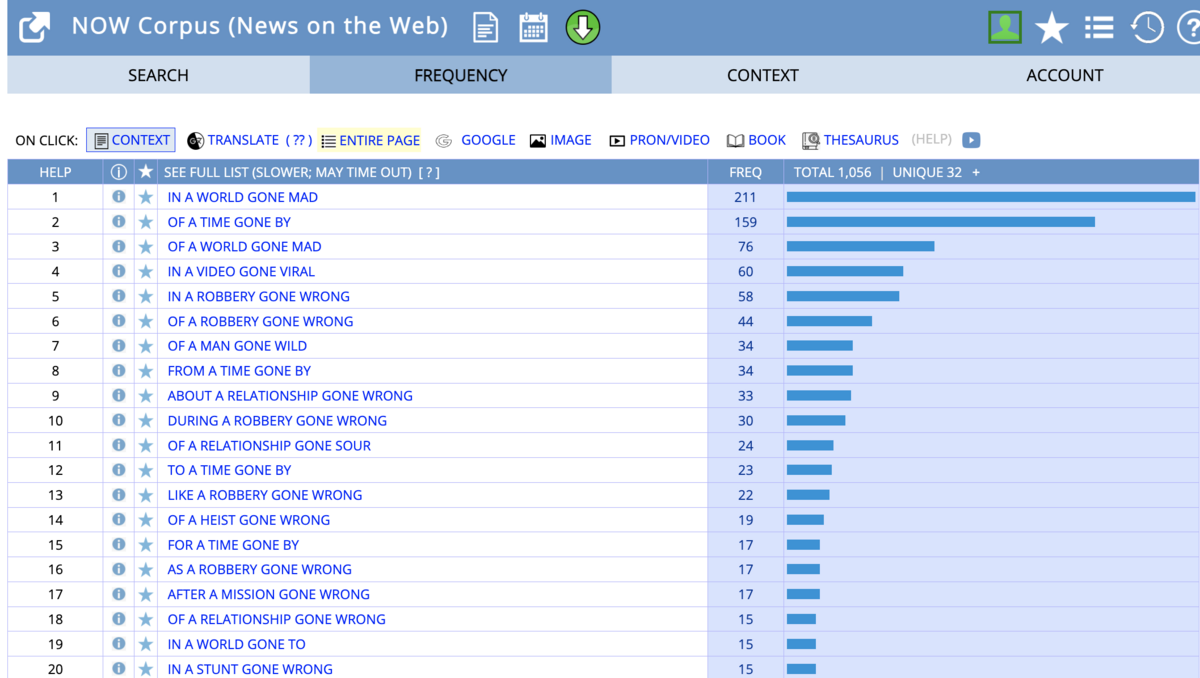
Task: Expand totals with the plus sign
Action: pyautogui.click(x=976, y=172)
